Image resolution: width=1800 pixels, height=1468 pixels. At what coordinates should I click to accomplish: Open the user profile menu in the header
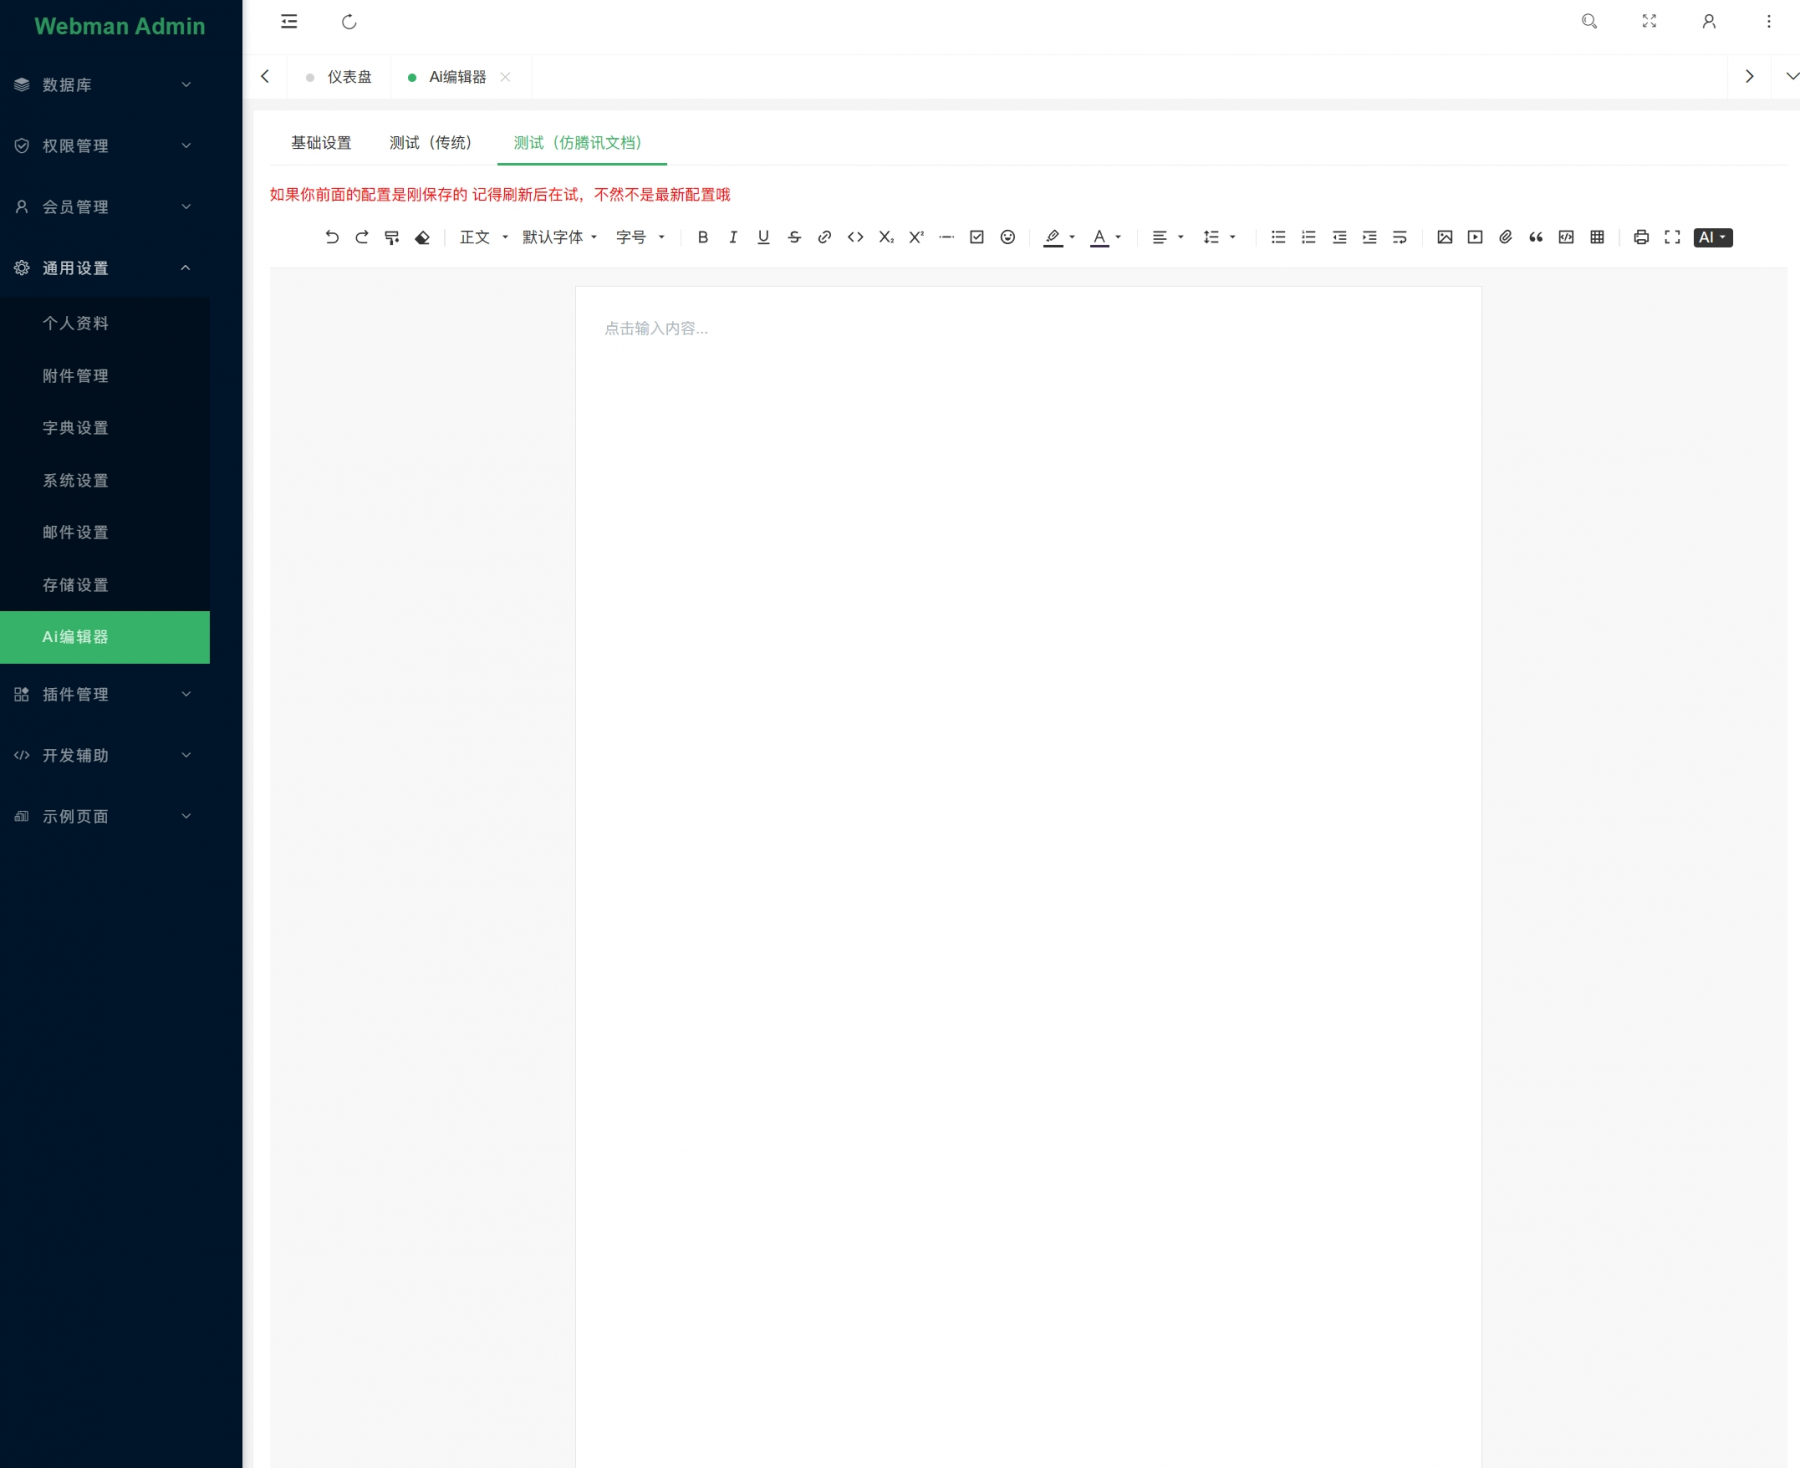1709,21
